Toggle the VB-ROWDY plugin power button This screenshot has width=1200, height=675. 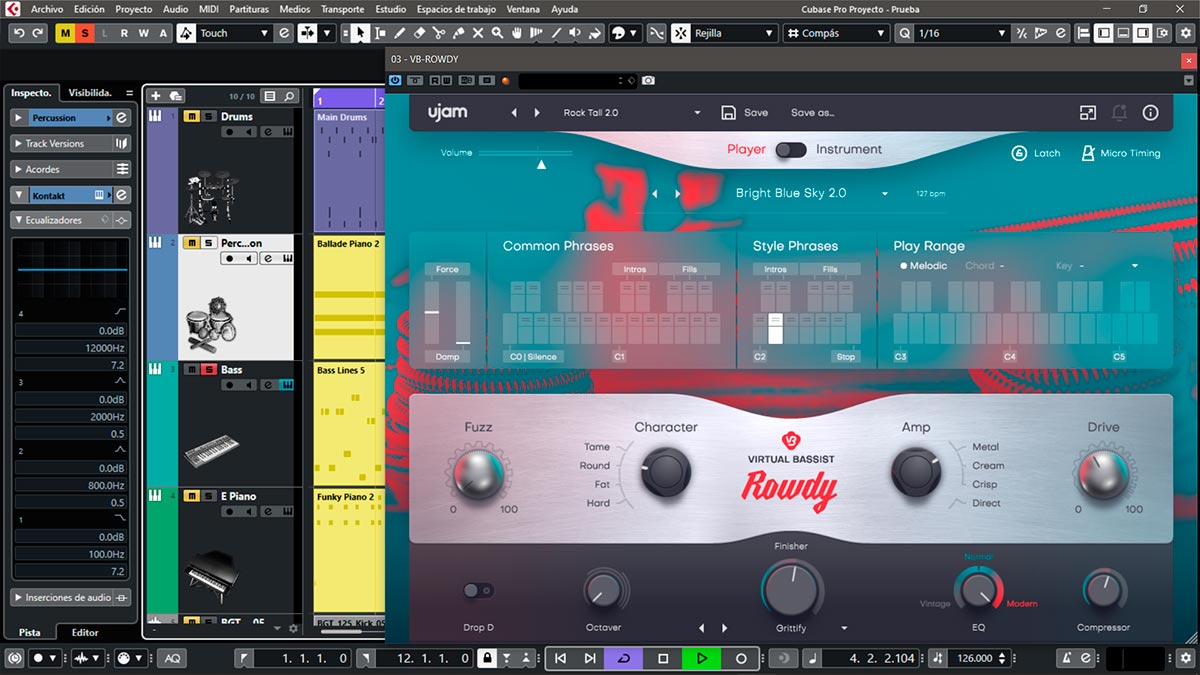(396, 80)
